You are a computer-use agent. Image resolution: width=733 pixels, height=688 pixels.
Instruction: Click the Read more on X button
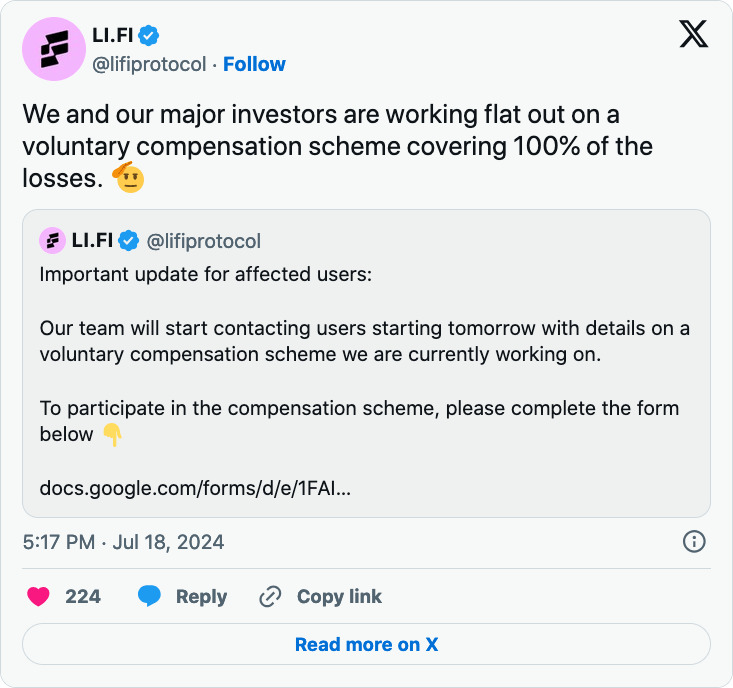(366, 644)
